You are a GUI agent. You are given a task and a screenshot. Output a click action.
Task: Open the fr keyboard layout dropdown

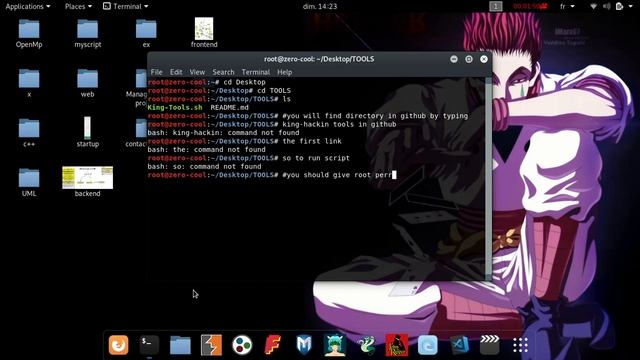(567, 6)
